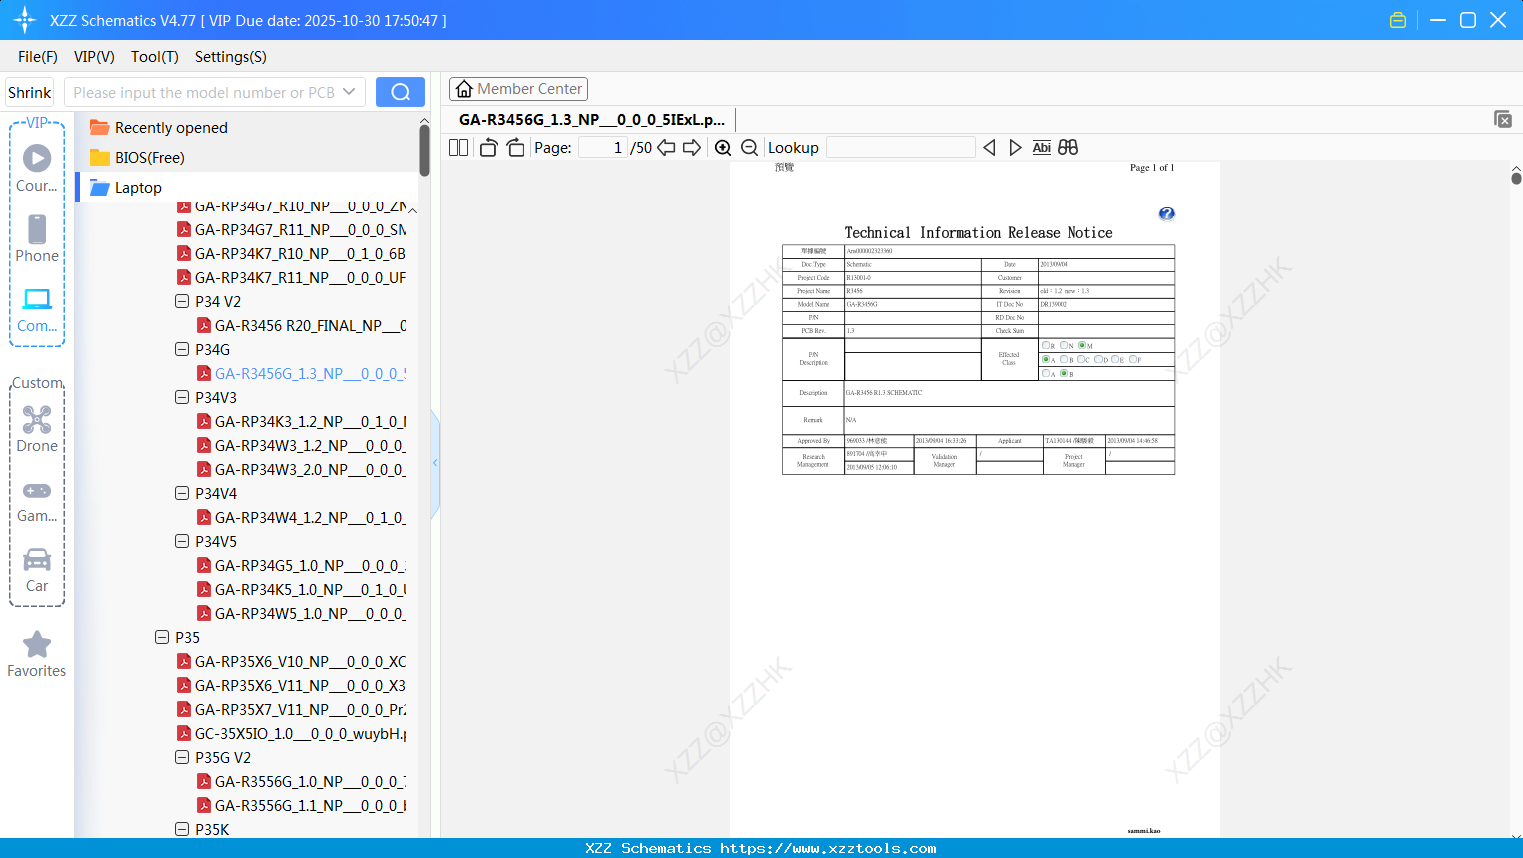
Task: Zoom in on the schematic
Action: [723, 148]
